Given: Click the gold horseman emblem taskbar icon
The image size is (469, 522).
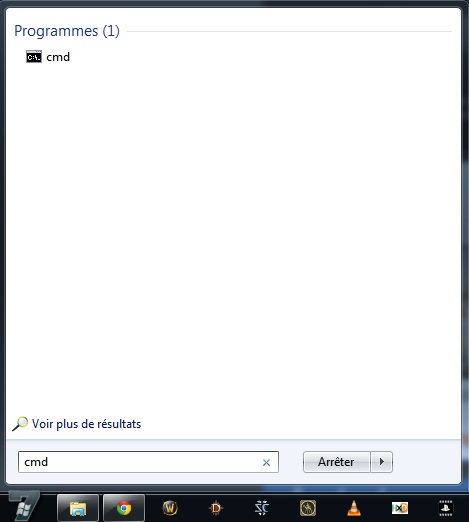Looking at the screenshot, I should click(308, 508).
